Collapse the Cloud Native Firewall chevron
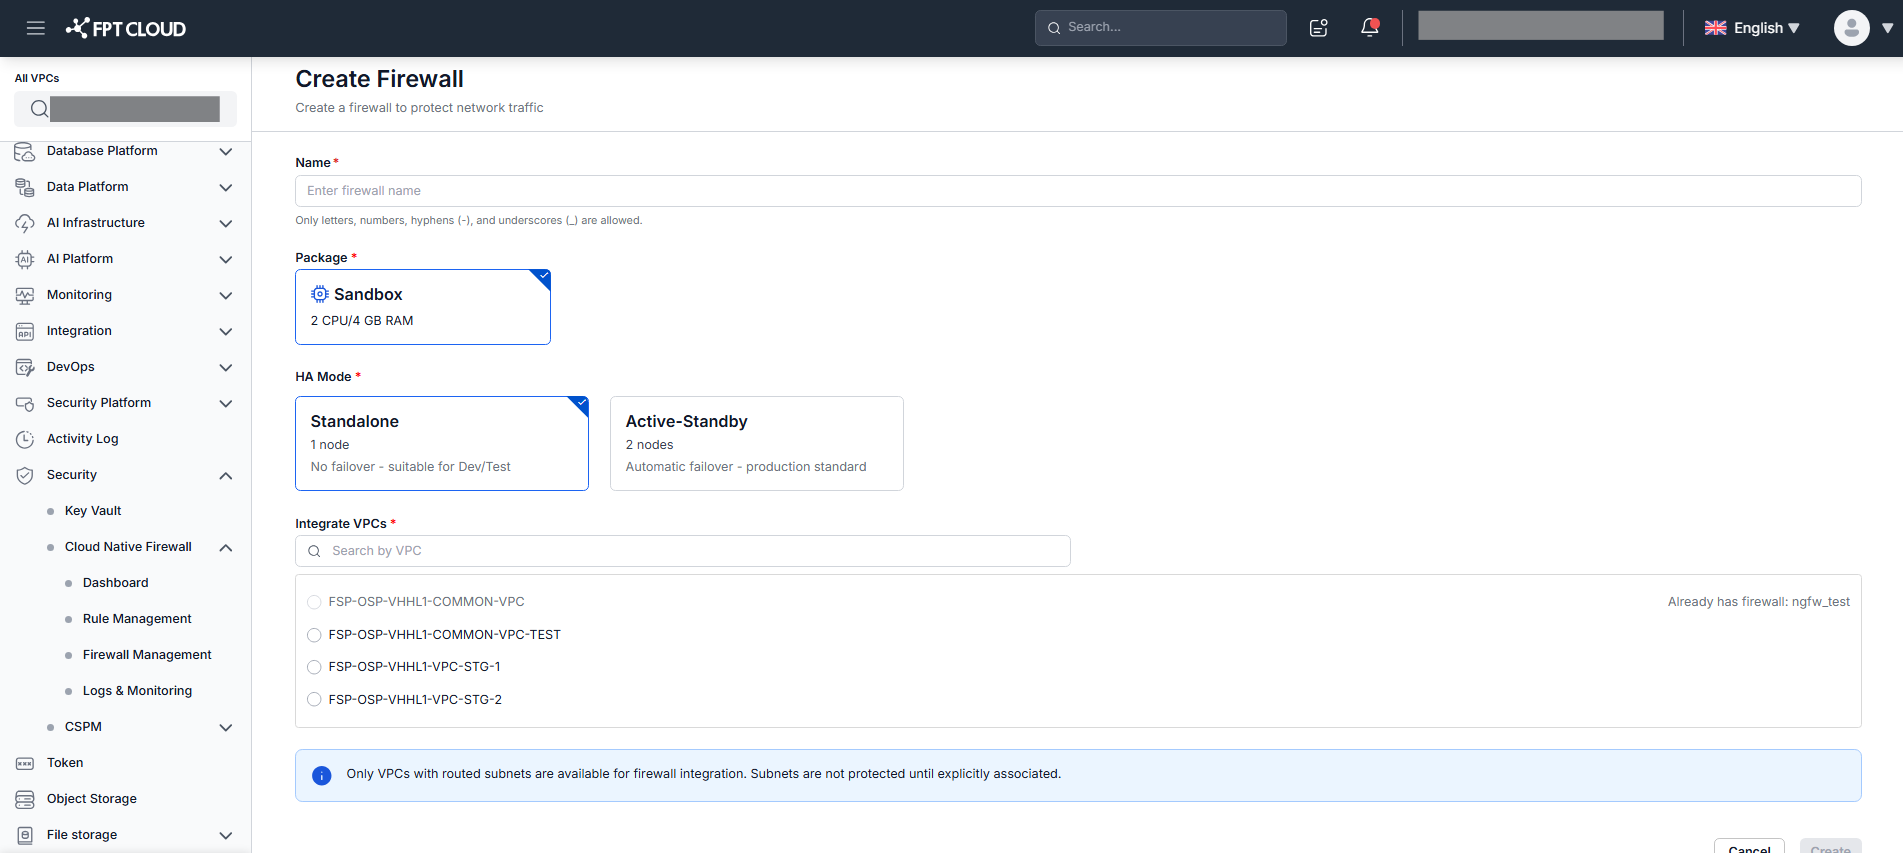The height and width of the screenshot is (853, 1903). (226, 548)
